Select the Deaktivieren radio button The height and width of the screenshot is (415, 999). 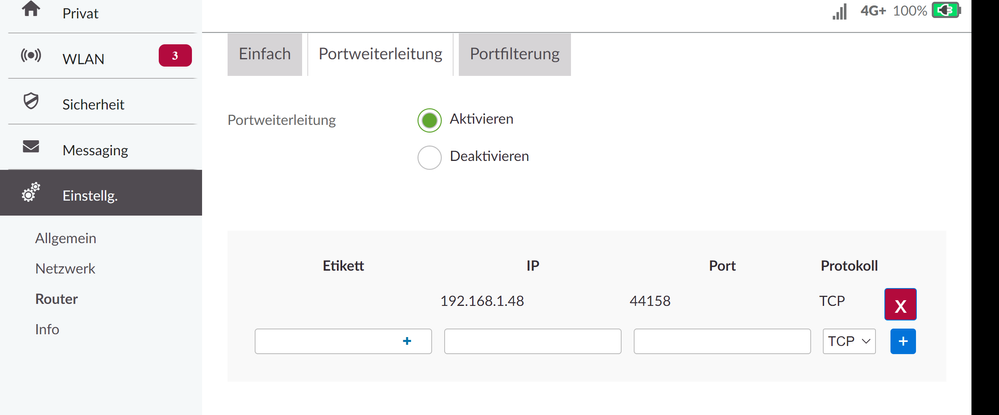tap(429, 157)
